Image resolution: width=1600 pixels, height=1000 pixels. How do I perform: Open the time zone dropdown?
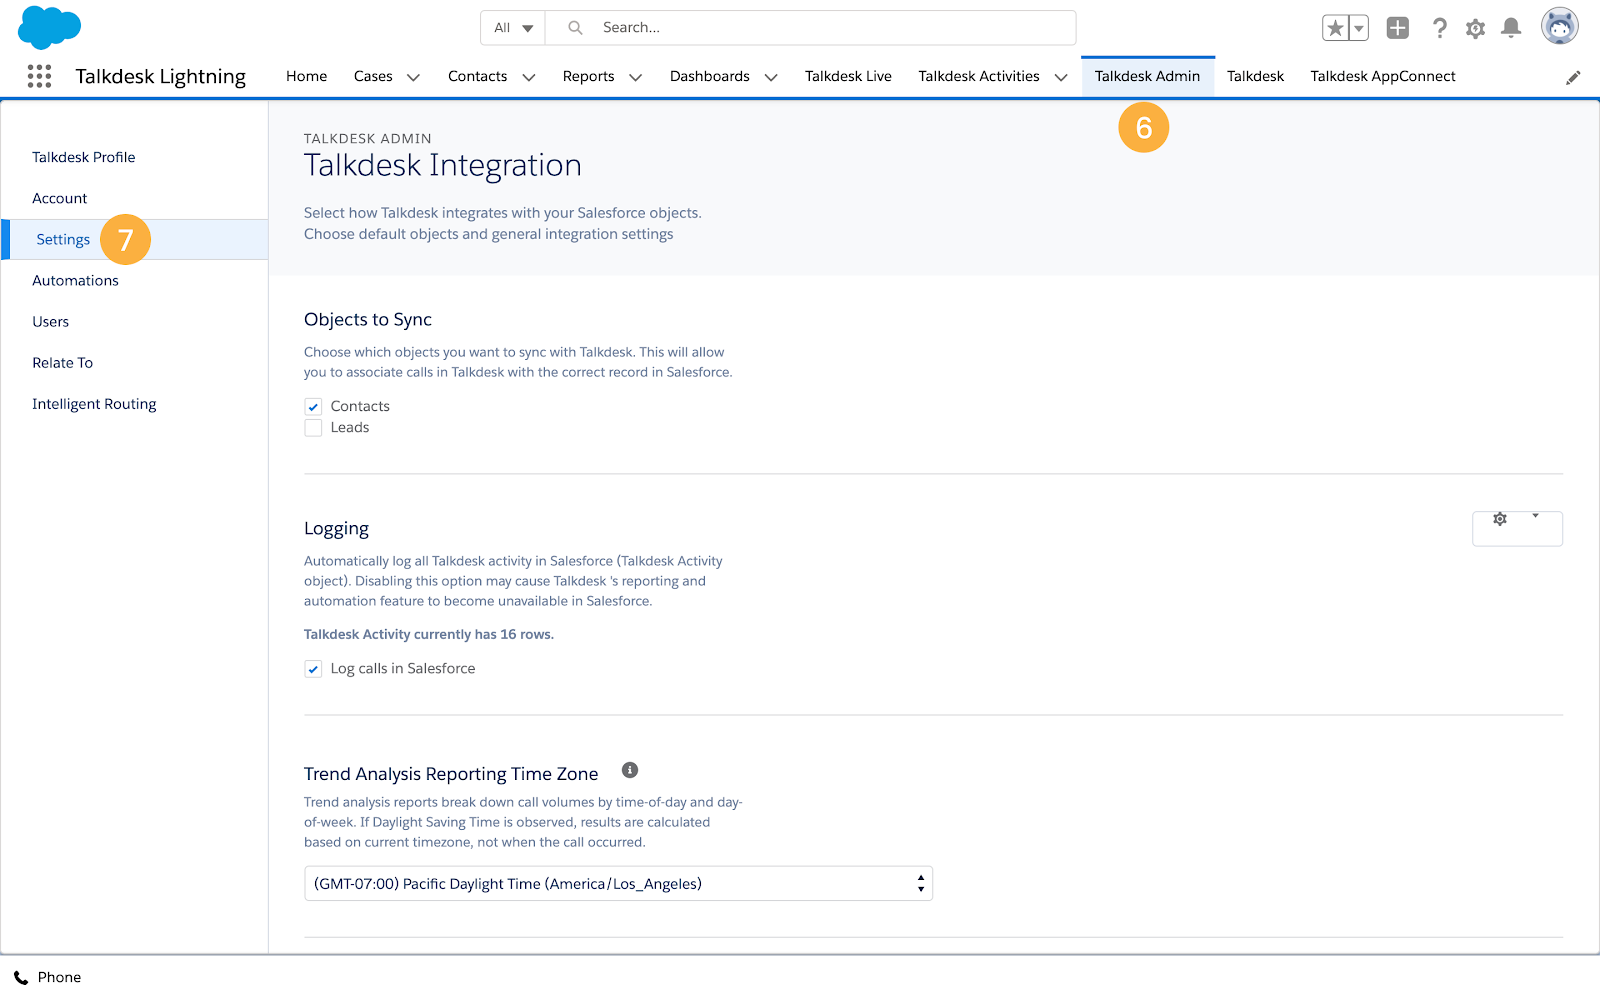(x=618, y=884)
